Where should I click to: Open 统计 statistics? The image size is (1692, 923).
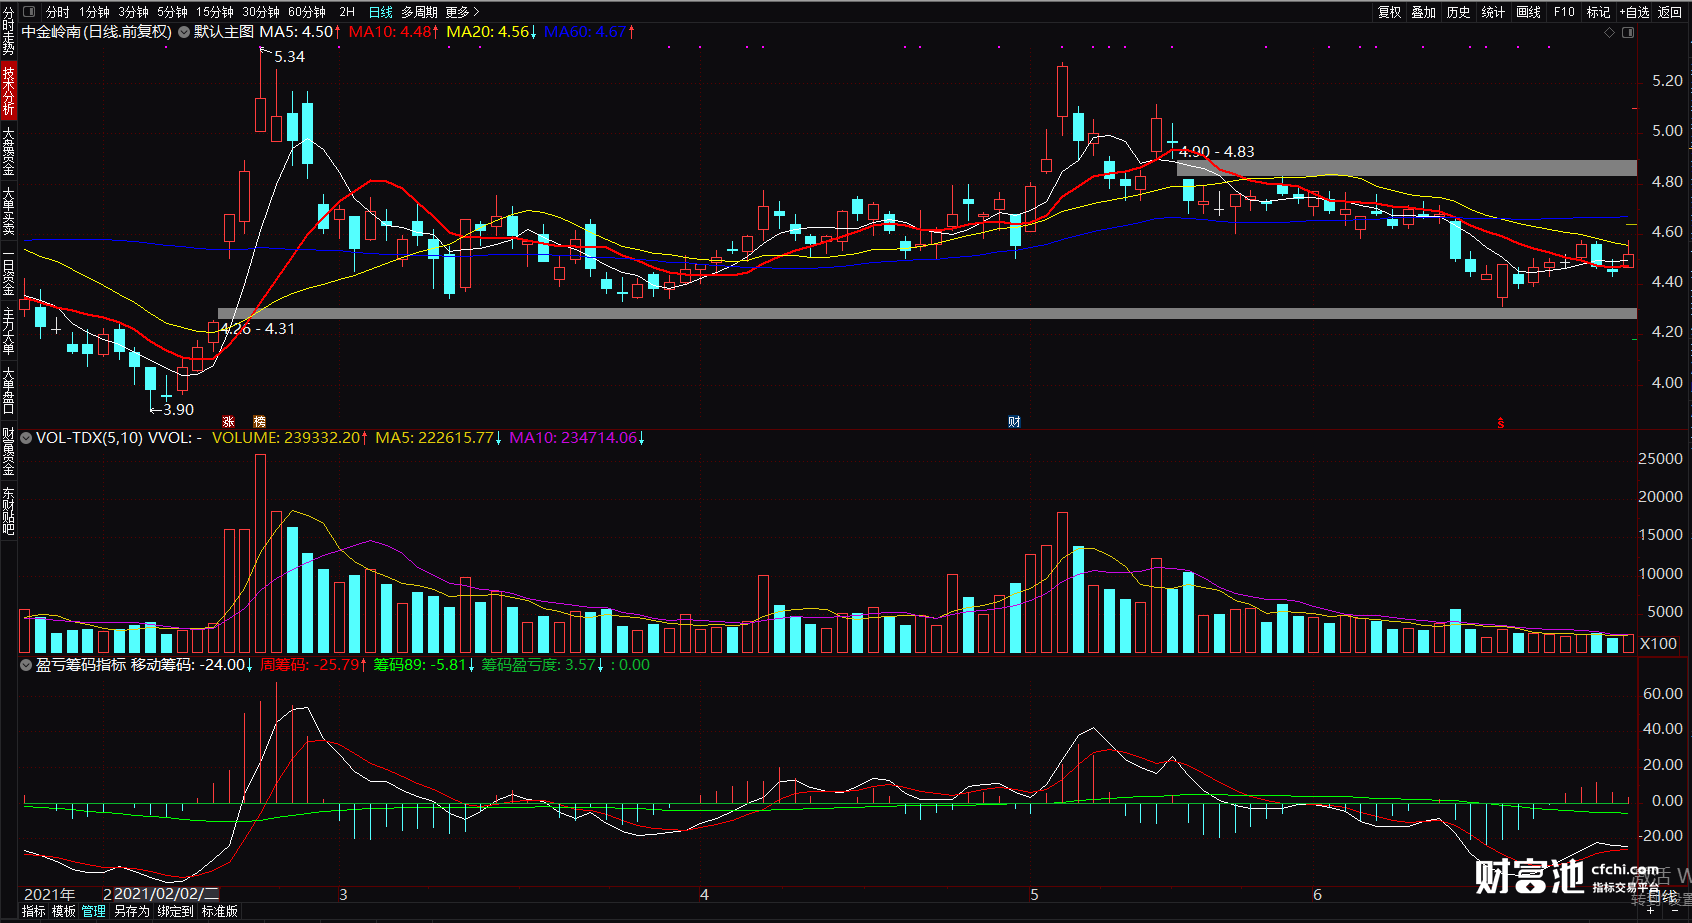click(x=1493, y=12)
